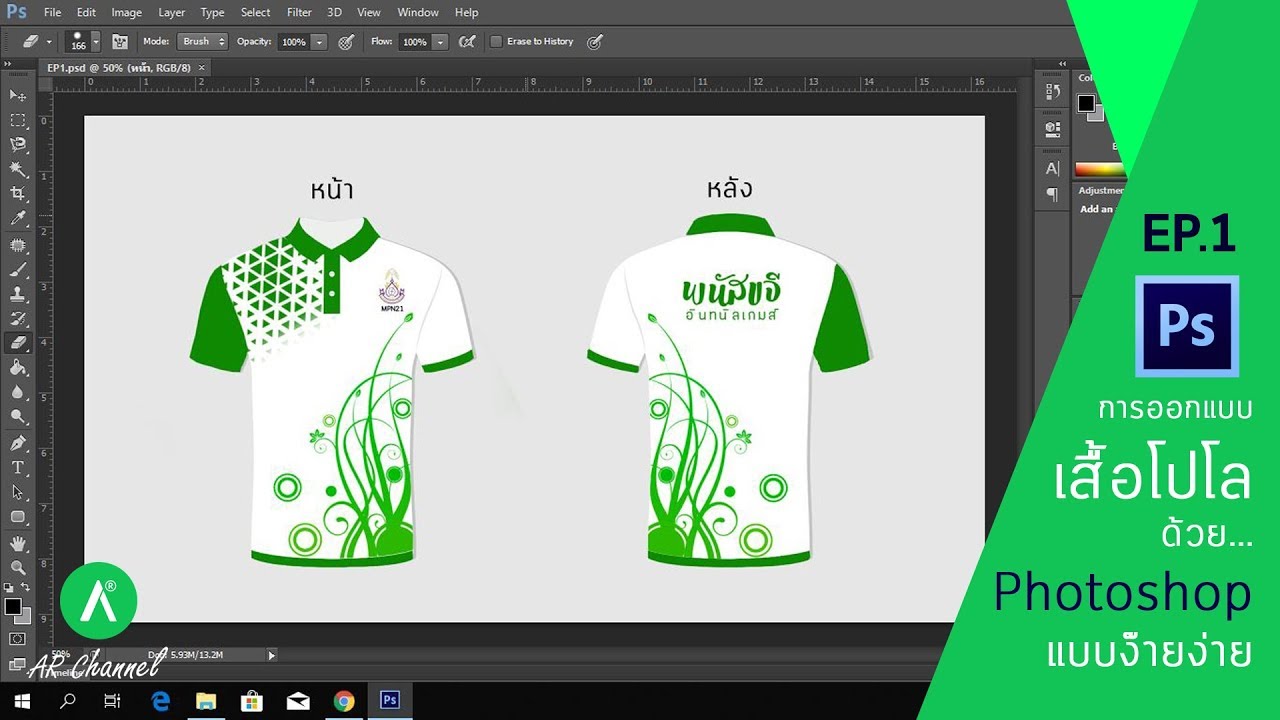1280x720 pixels.
Task: Select the Magic Wand tool
Action: pos(18,169)
